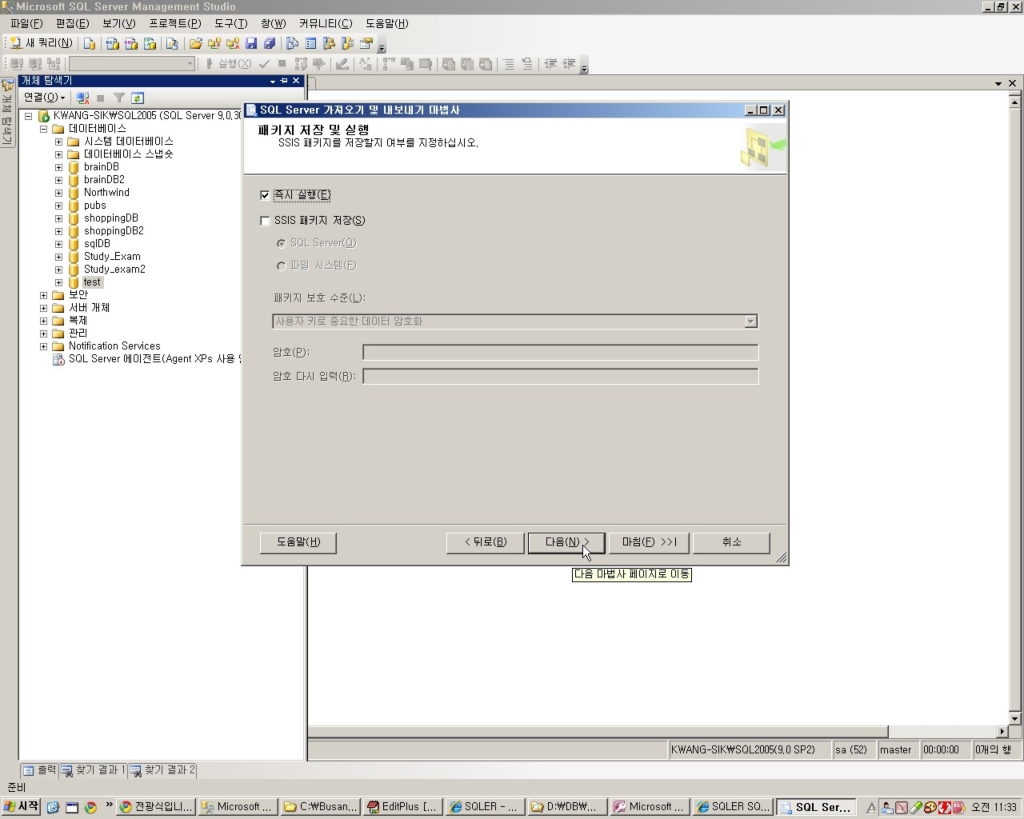Start an Analysis Services XMLA query
The image size is (1024, 819).
(150, 44)
